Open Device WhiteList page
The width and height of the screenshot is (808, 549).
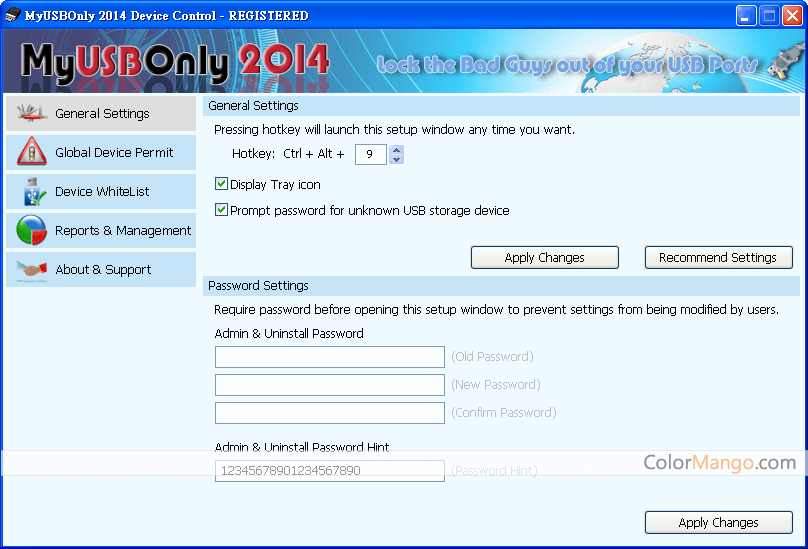pos(101,191)
